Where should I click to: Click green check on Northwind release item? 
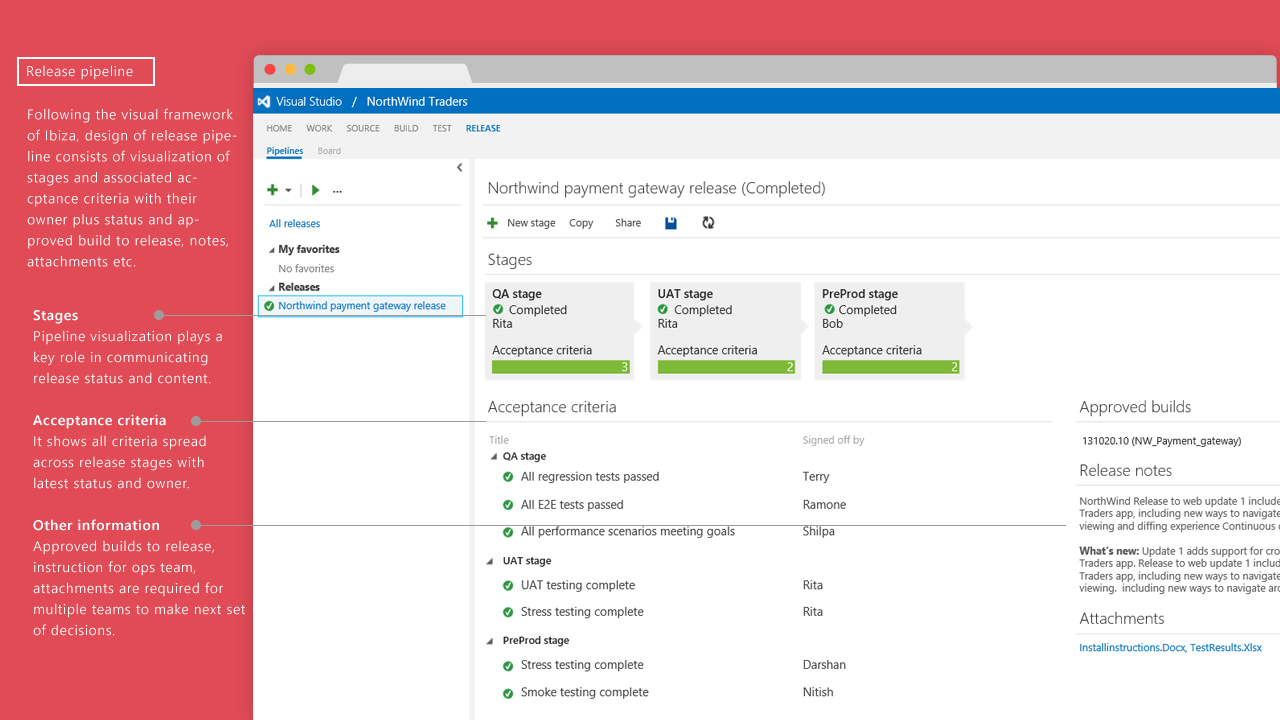pyautogui.click(x=269, y=306)
